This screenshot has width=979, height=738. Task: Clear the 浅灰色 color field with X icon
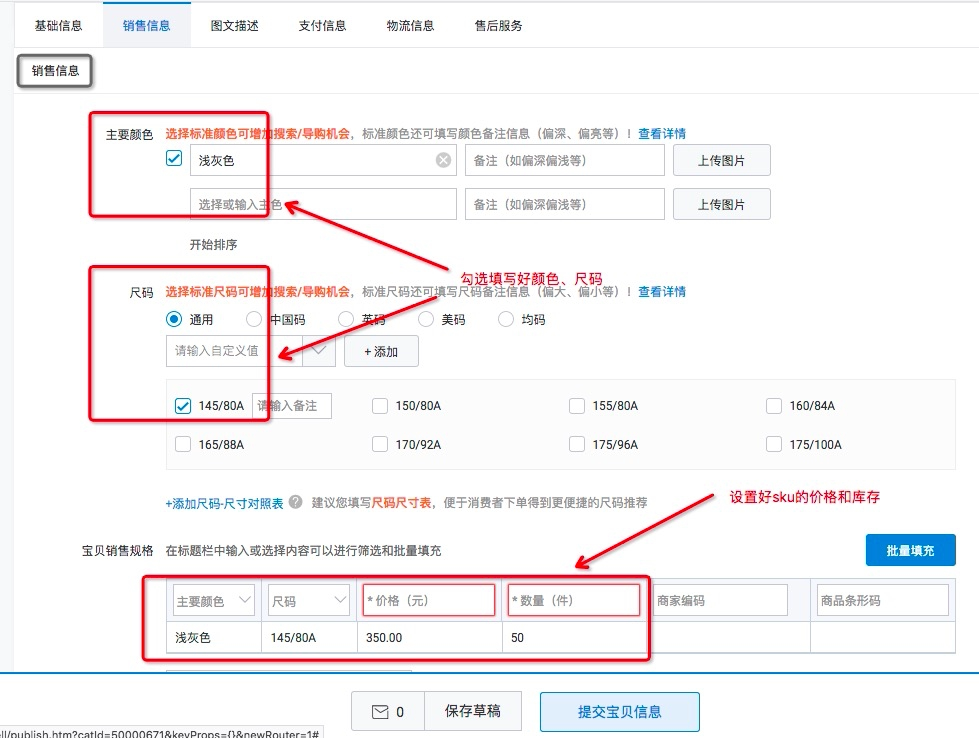443,160
